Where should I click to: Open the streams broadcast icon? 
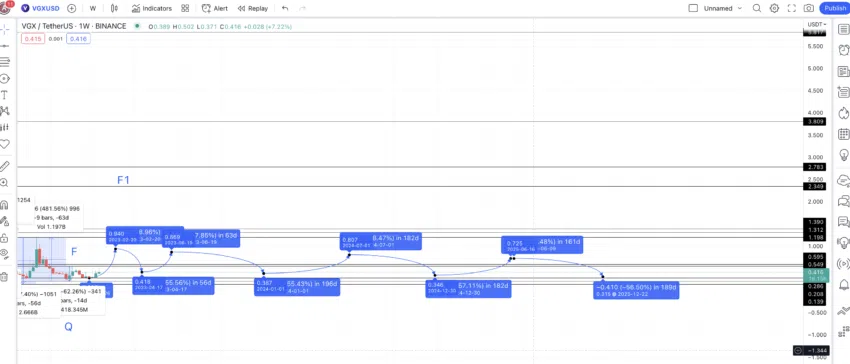[x=843, y=264]
